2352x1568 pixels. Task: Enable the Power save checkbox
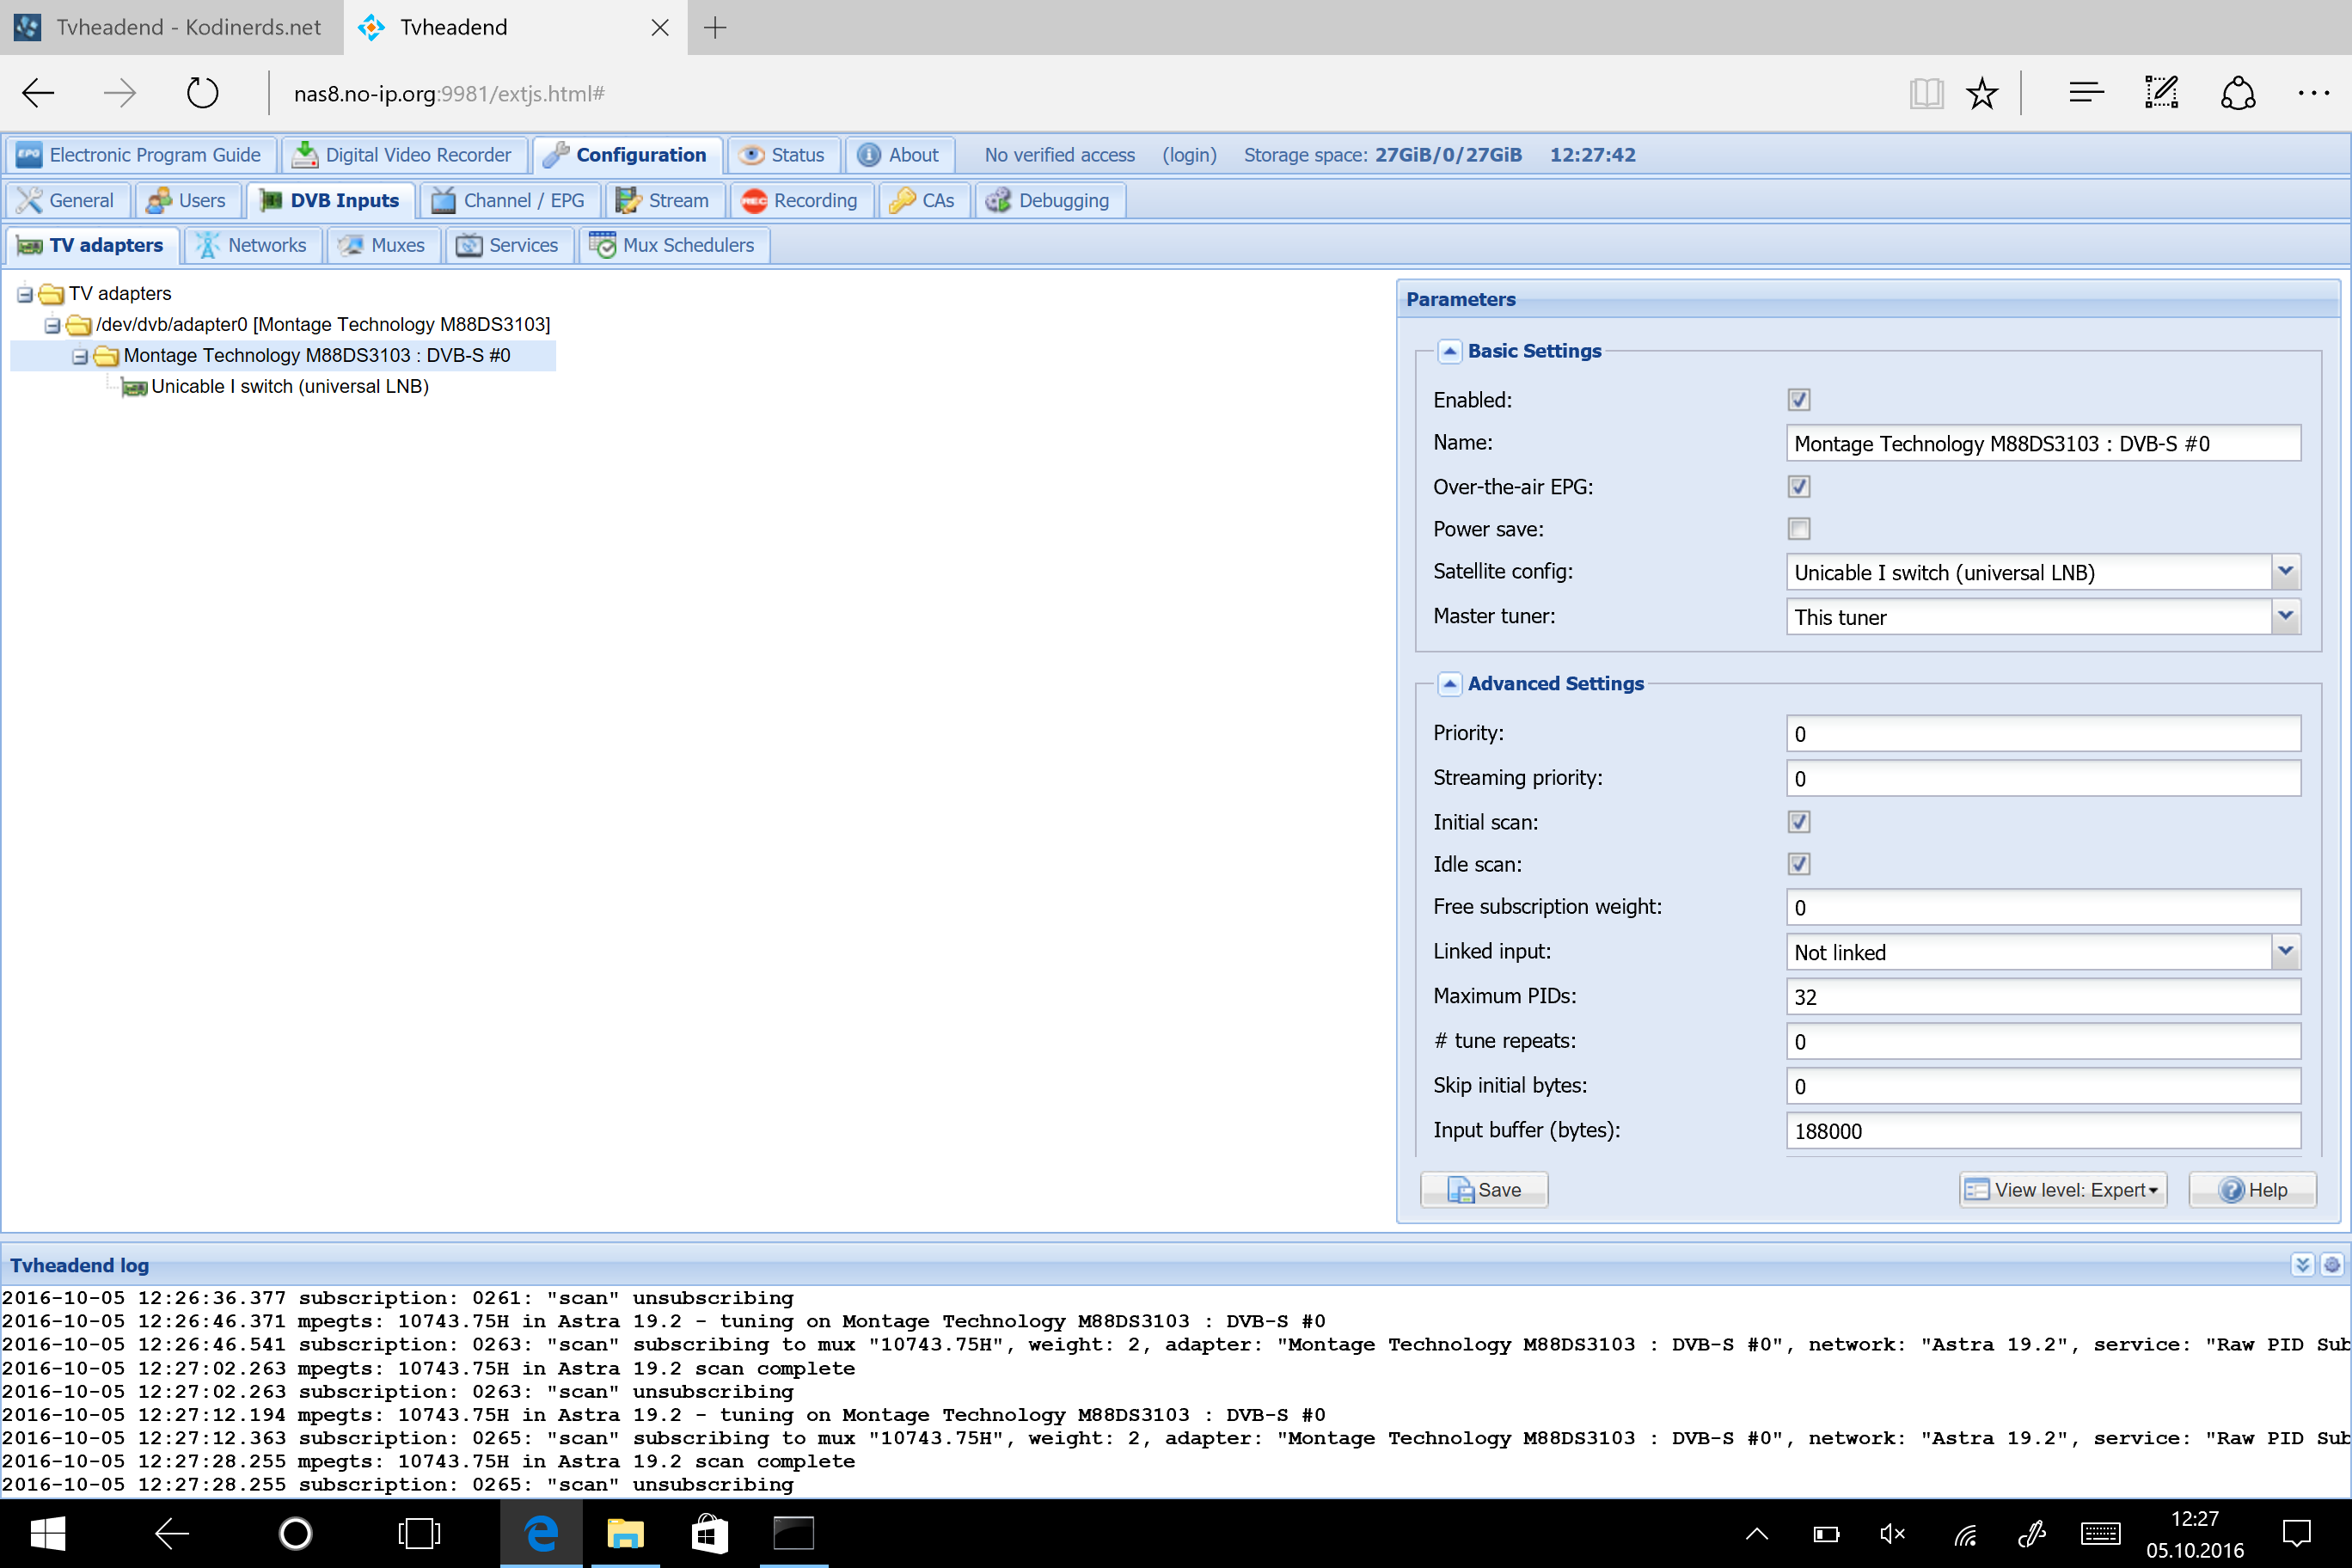[1798, 529]
